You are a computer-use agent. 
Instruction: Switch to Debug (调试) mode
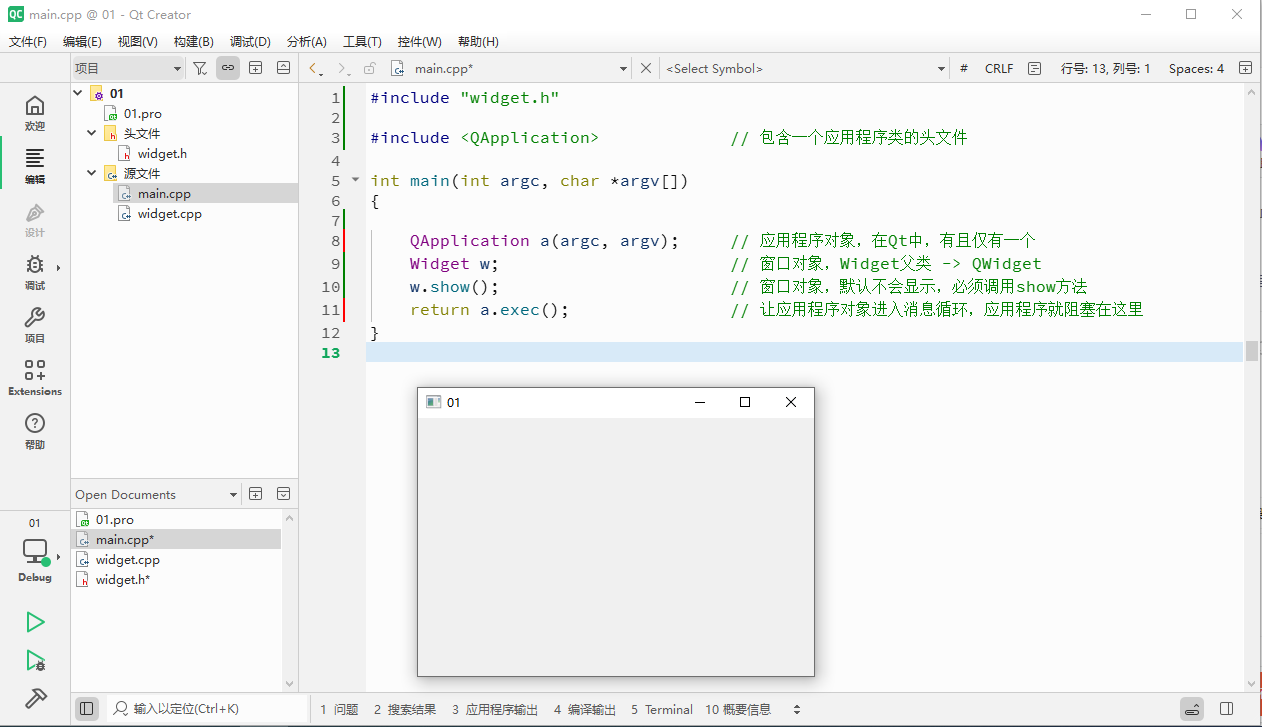coord(35,272)
